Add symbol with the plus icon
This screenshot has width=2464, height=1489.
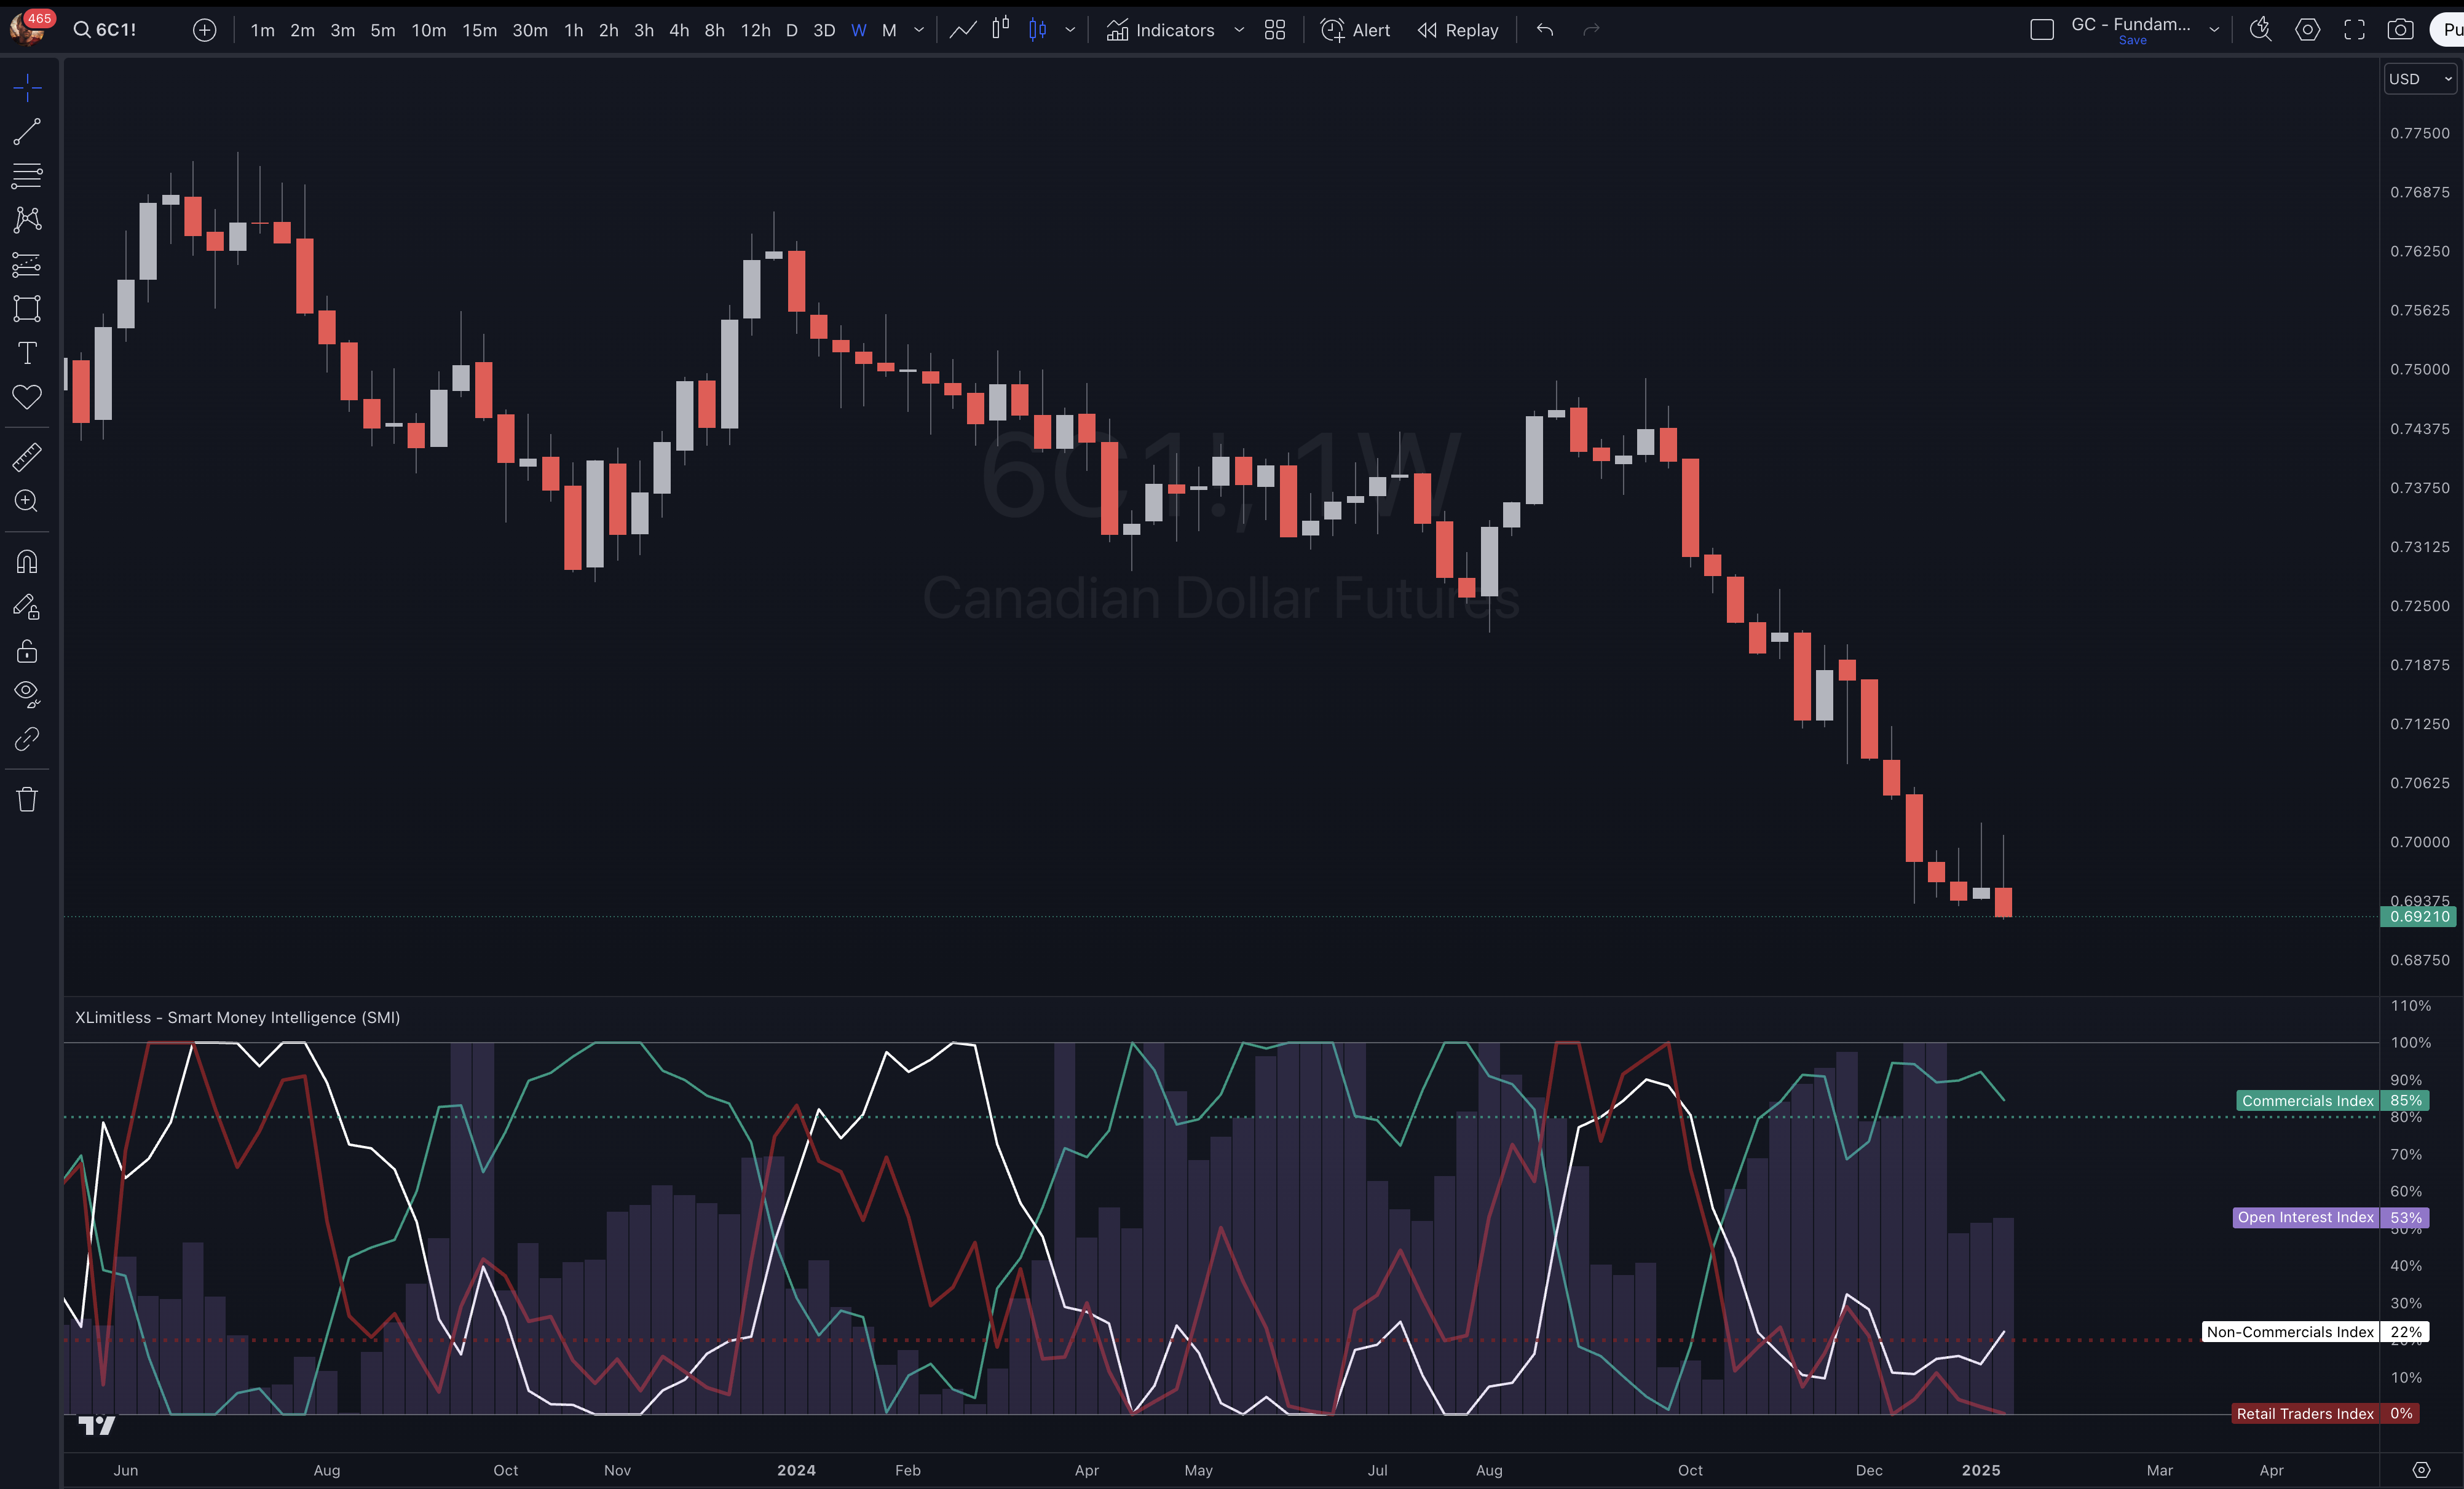pyautogui.click(x=204, y=30)
